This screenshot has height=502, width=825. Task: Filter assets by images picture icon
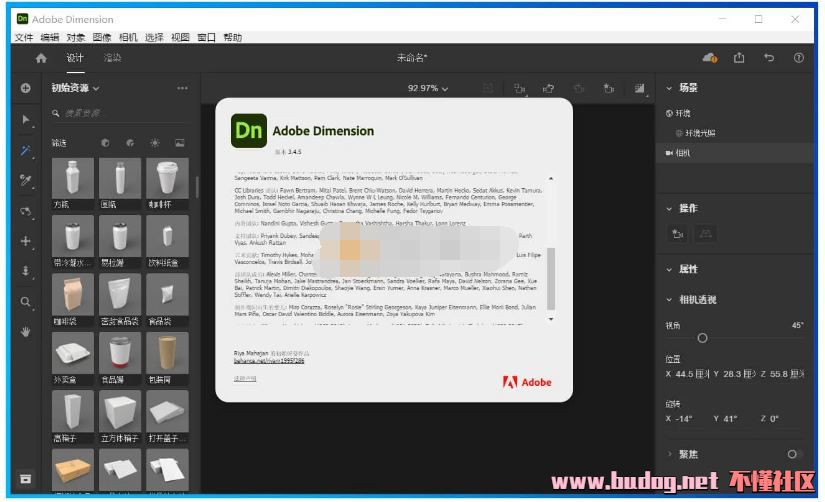179,143
